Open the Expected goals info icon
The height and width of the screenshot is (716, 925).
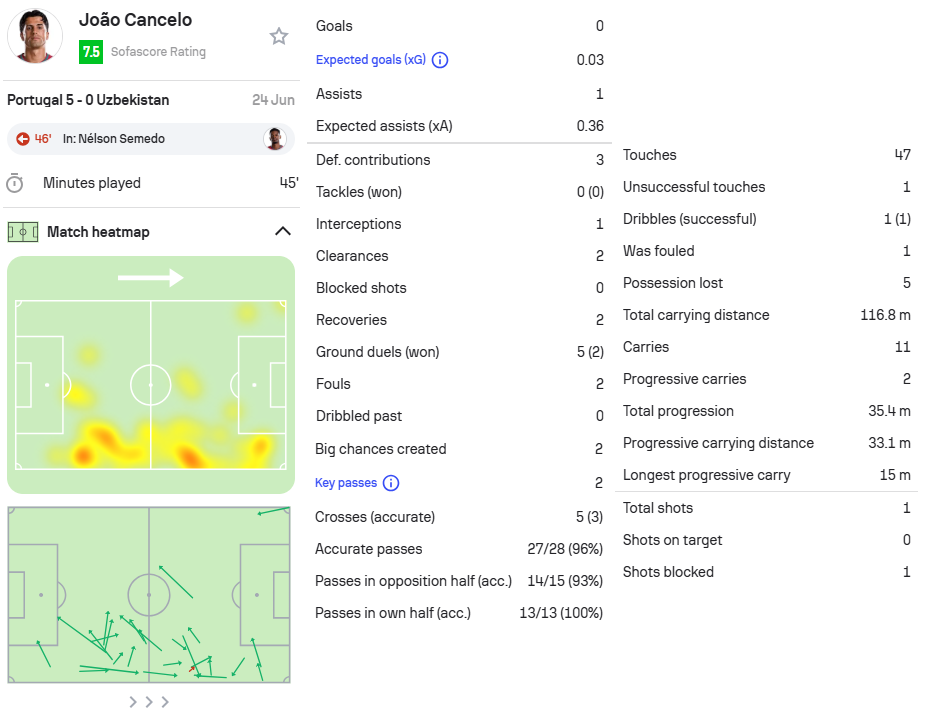tap(440, 60)
